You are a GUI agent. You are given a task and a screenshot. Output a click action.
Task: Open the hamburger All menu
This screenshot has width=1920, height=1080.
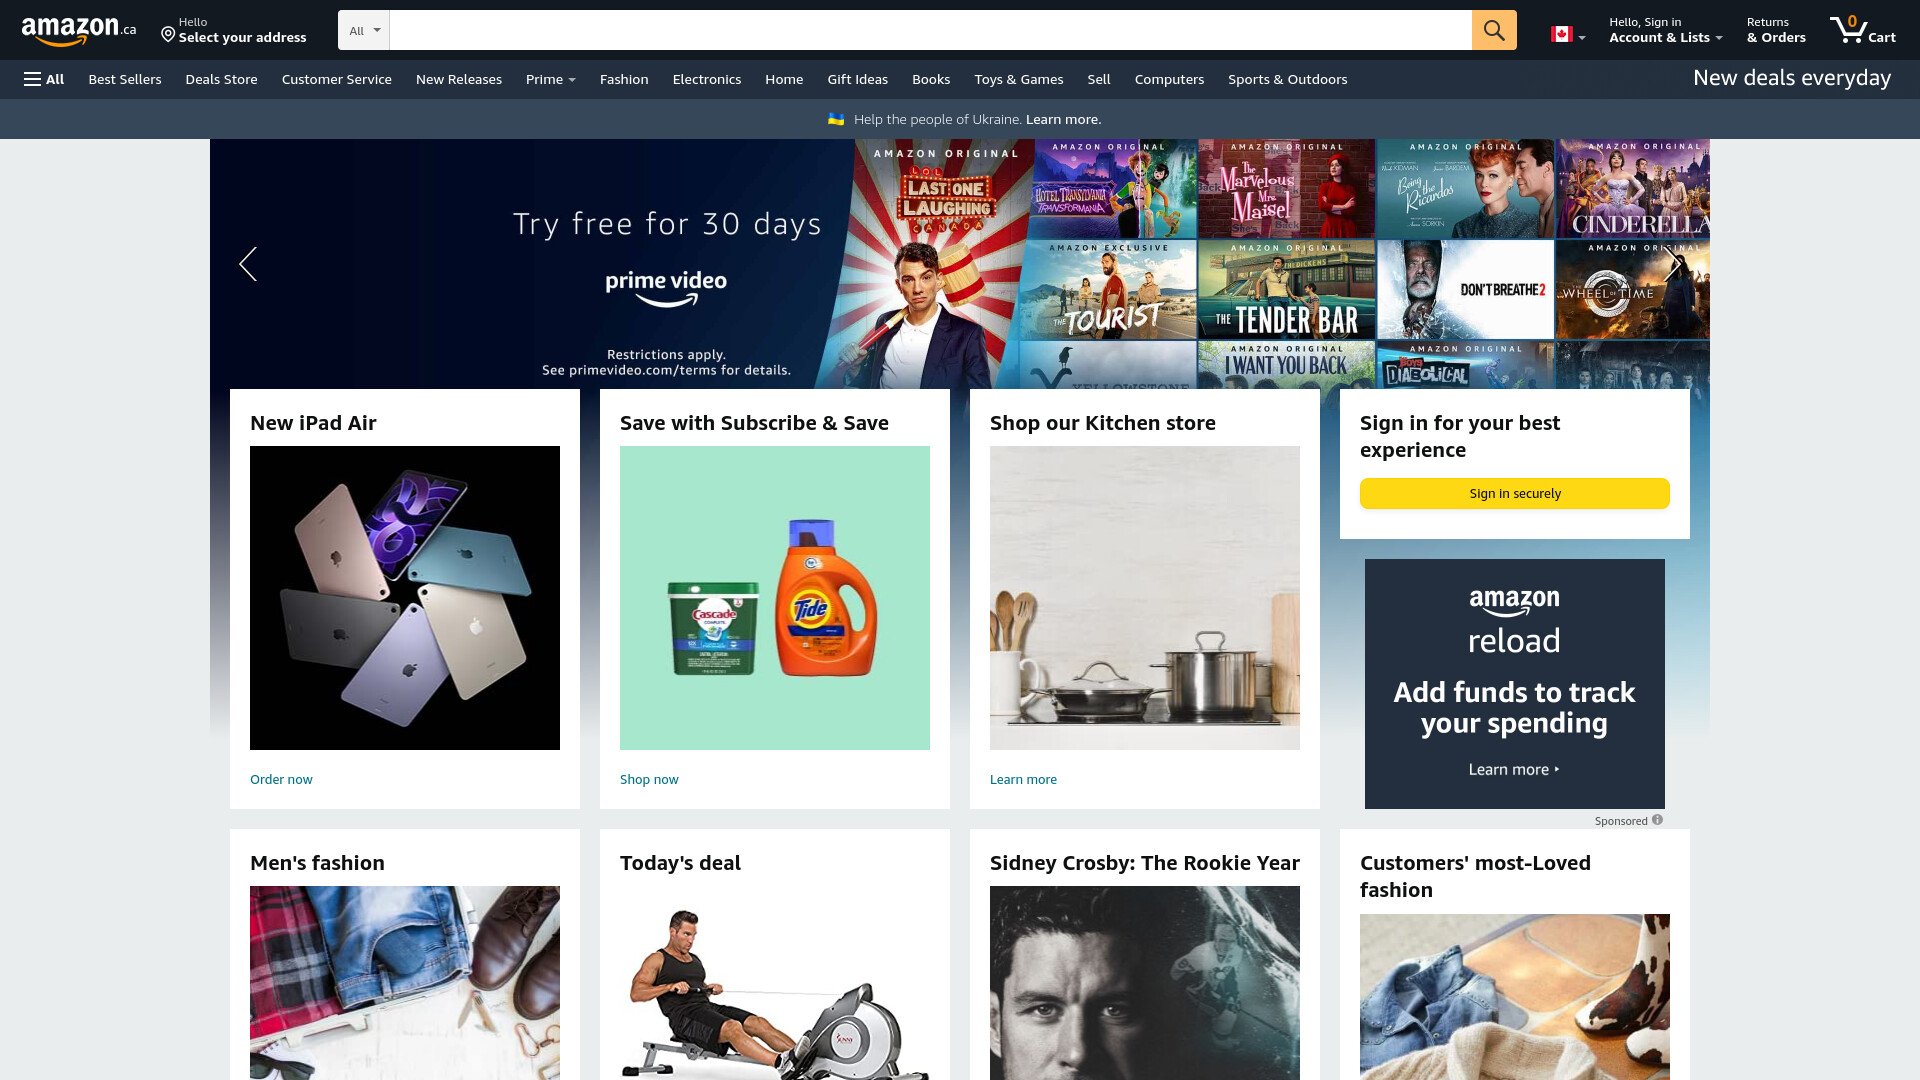point(44,79)
